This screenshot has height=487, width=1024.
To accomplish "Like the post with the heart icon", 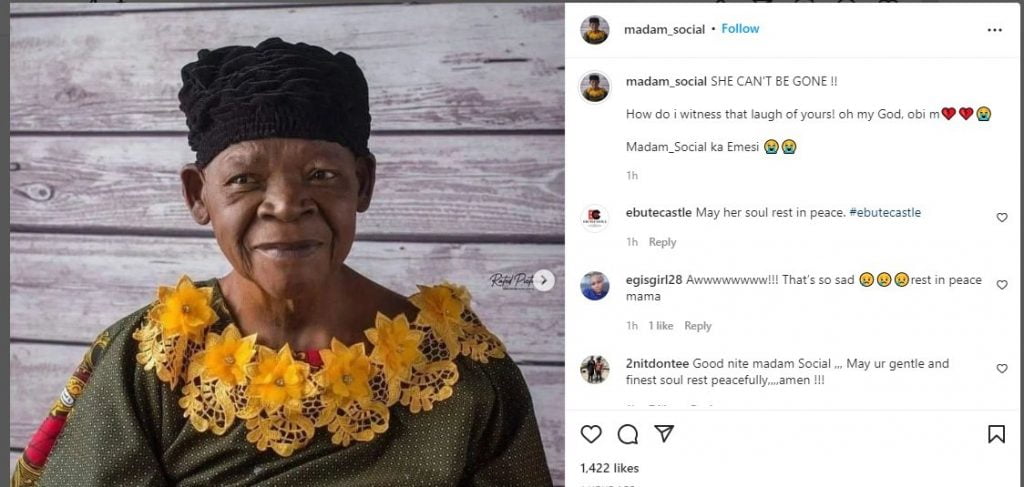I will point(591,434).
